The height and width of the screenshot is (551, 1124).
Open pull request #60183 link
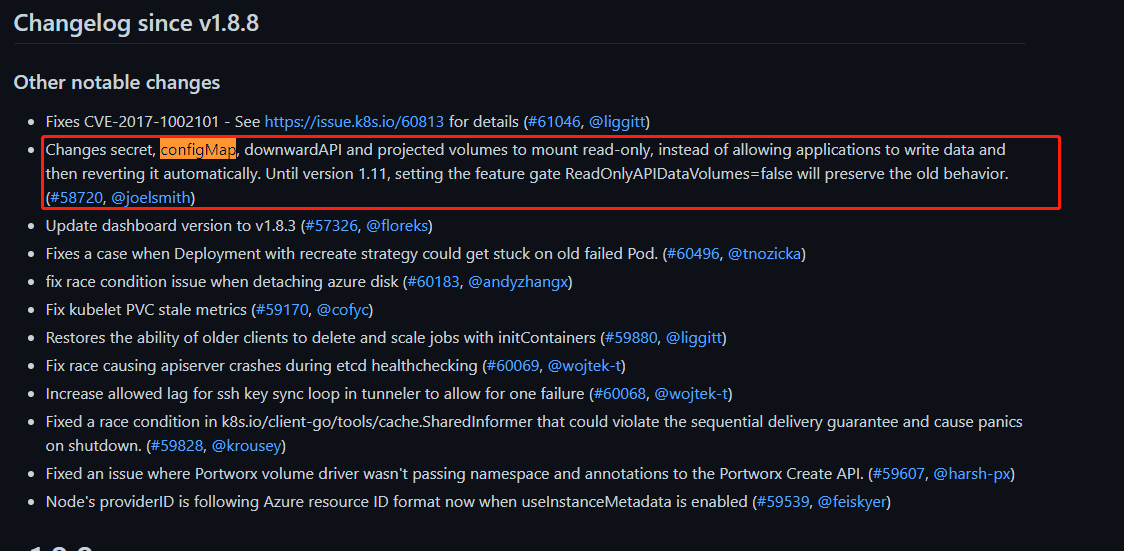pos(433,282)
